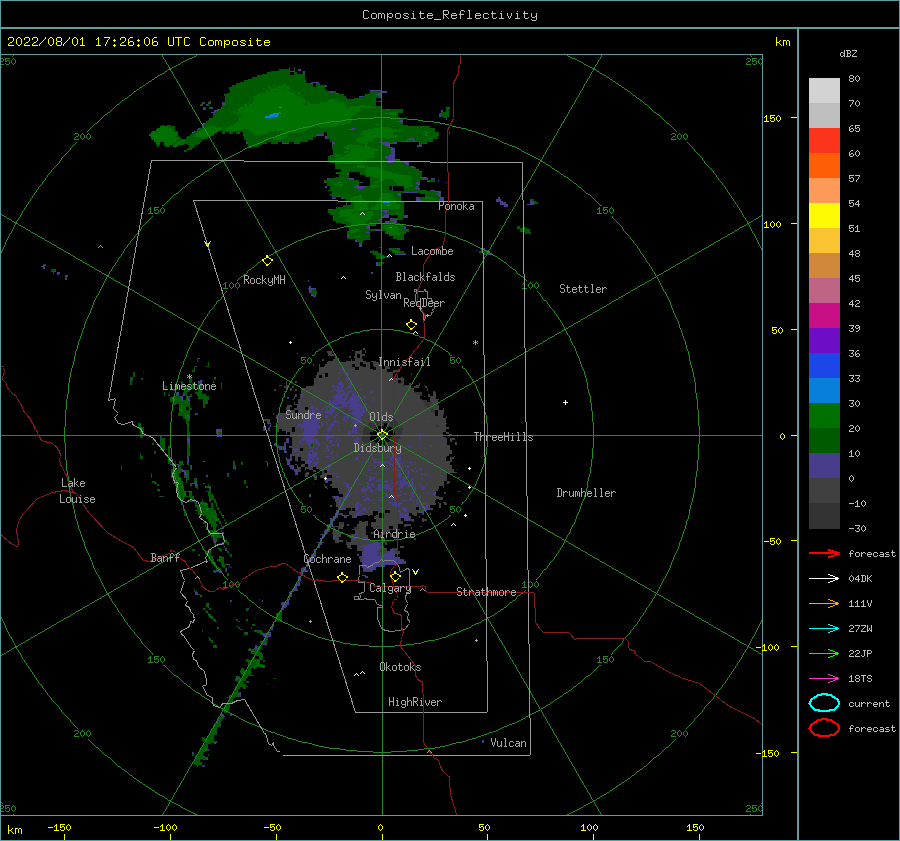The width and height of the screenshot is (900, 841).
Task: Click the orange 111V arrow legend icon
Action: point(824,603)
